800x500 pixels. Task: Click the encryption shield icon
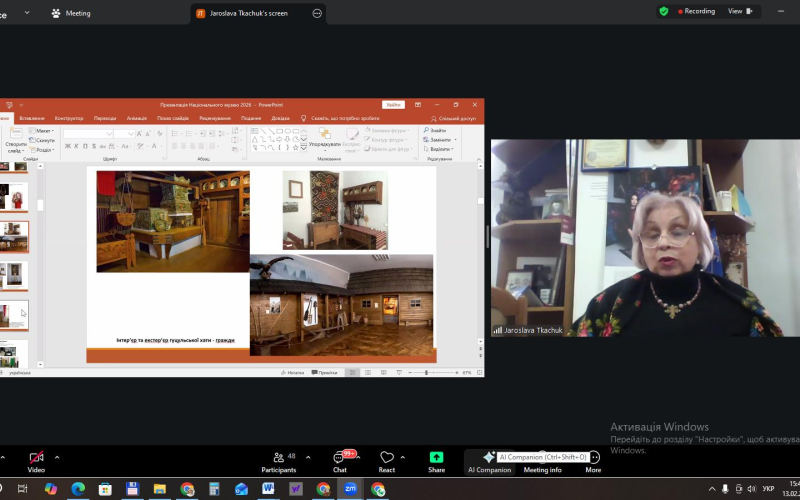click(663, 11)
